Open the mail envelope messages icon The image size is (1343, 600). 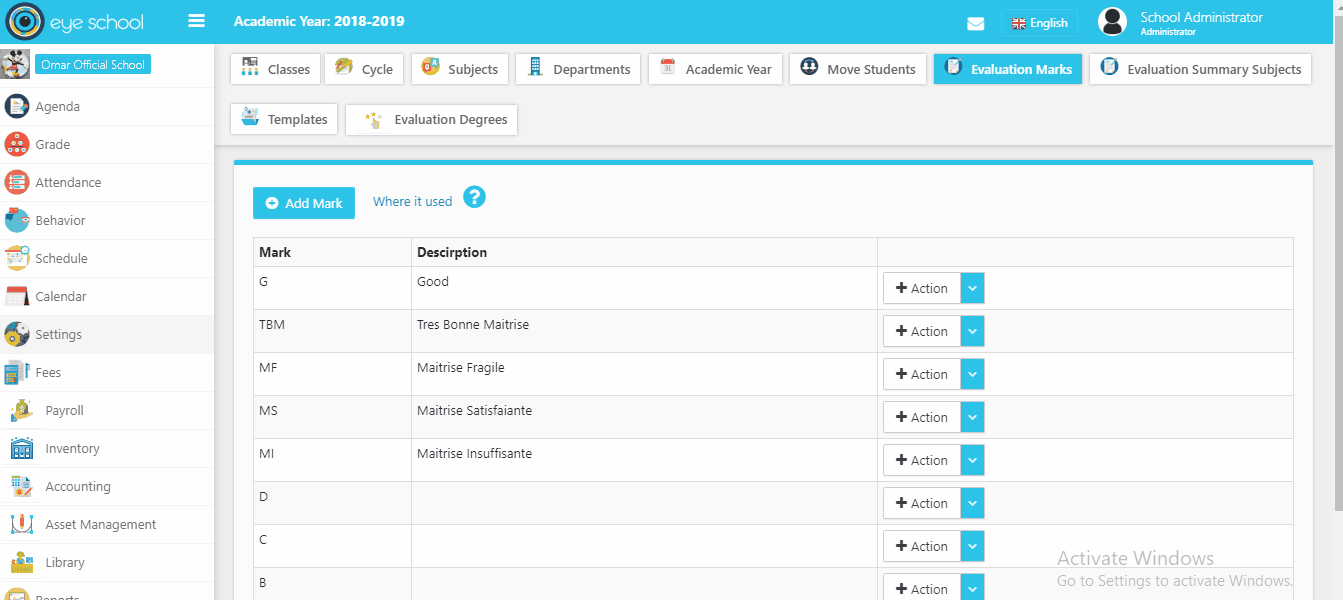976,23
